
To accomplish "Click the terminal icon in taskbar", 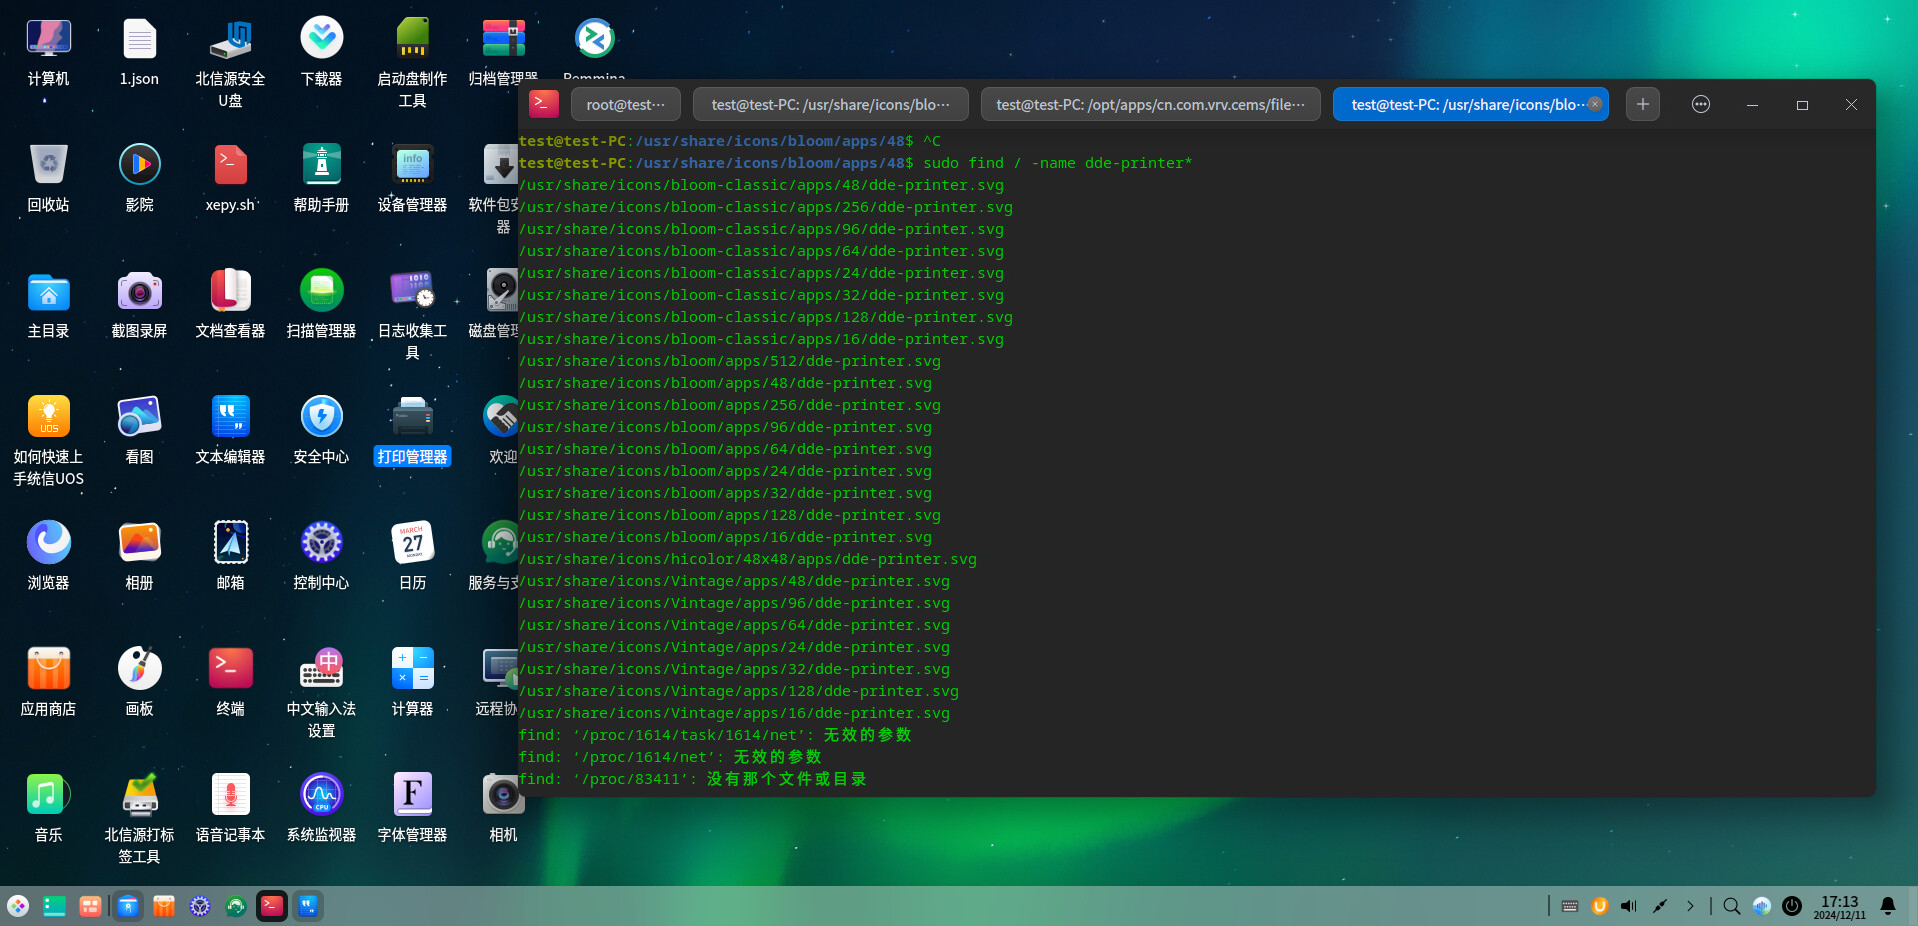I will pyautogui.click(x=272, y=906).
